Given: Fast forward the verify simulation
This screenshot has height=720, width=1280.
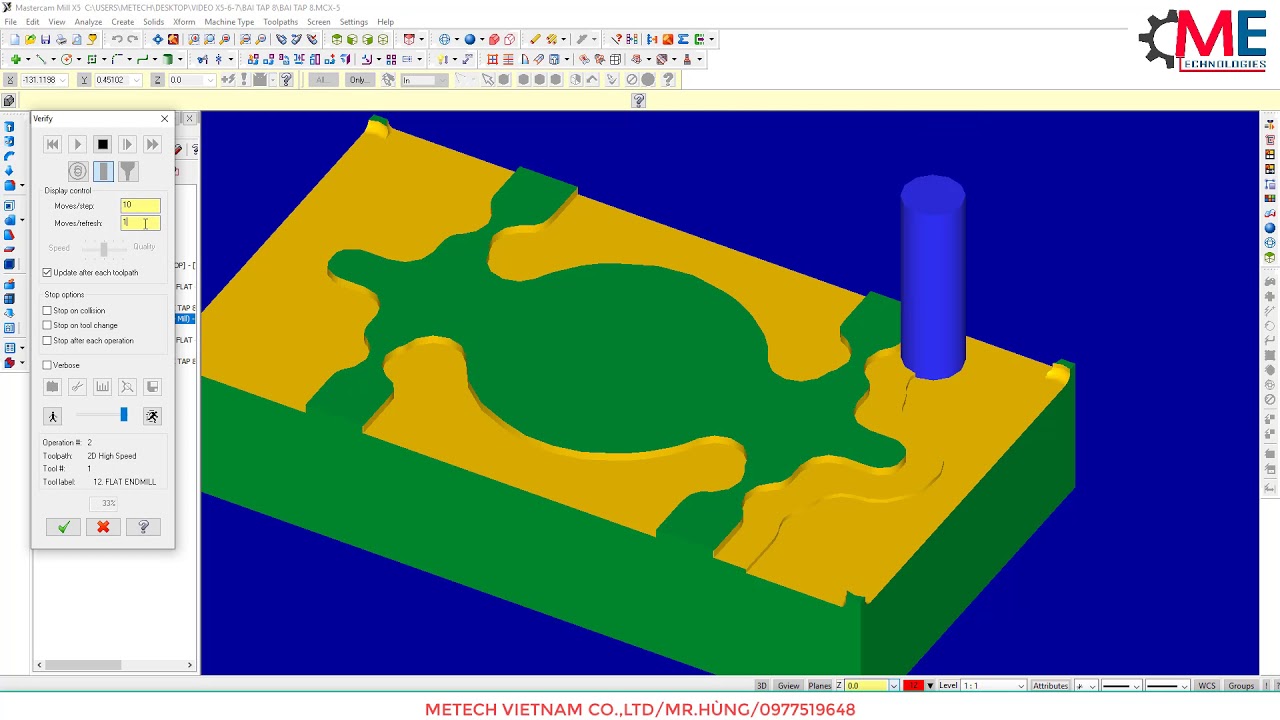Looking at the screenshot, I should point(152,145).
